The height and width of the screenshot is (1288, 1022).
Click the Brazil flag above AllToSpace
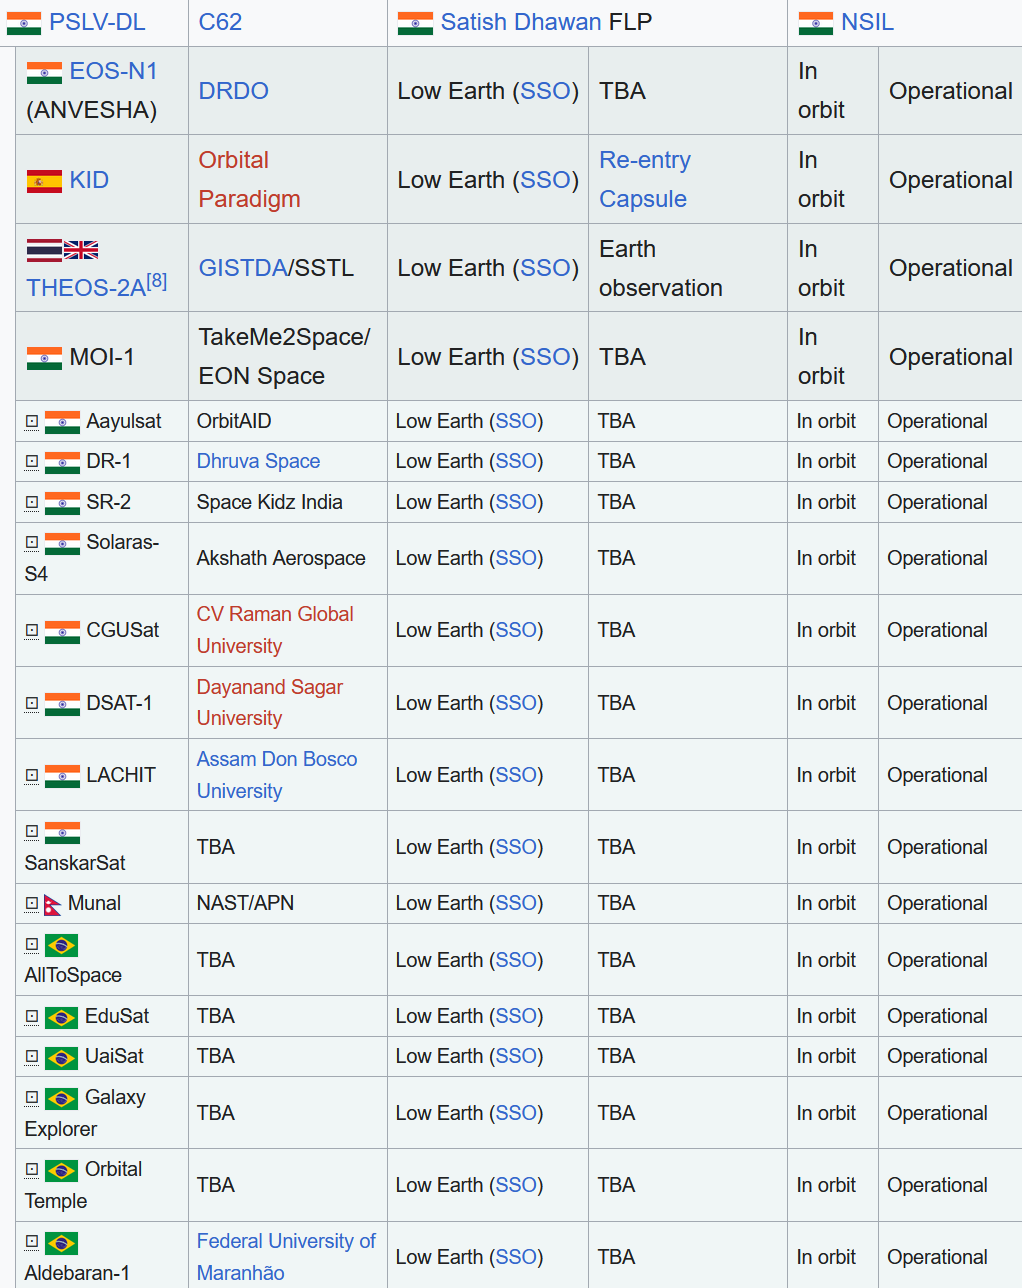click(x=61, y=945)
